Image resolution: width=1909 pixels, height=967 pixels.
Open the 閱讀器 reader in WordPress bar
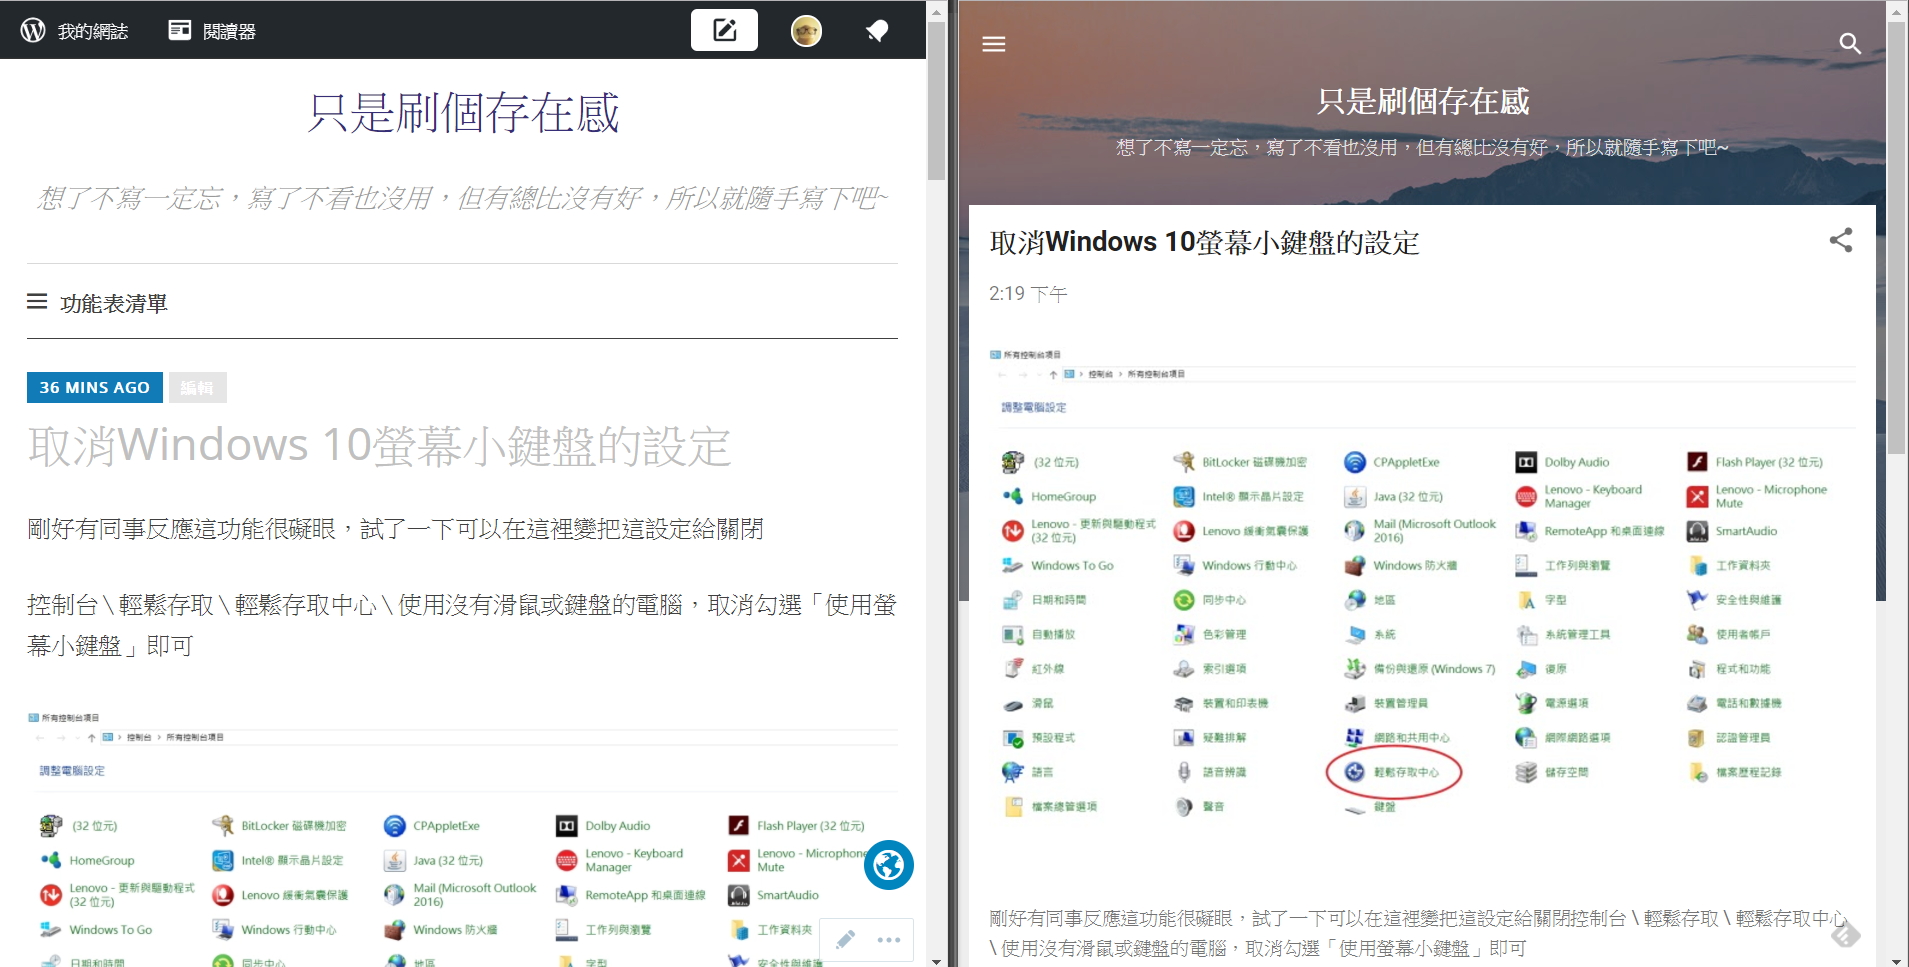(x=212, y=31)
